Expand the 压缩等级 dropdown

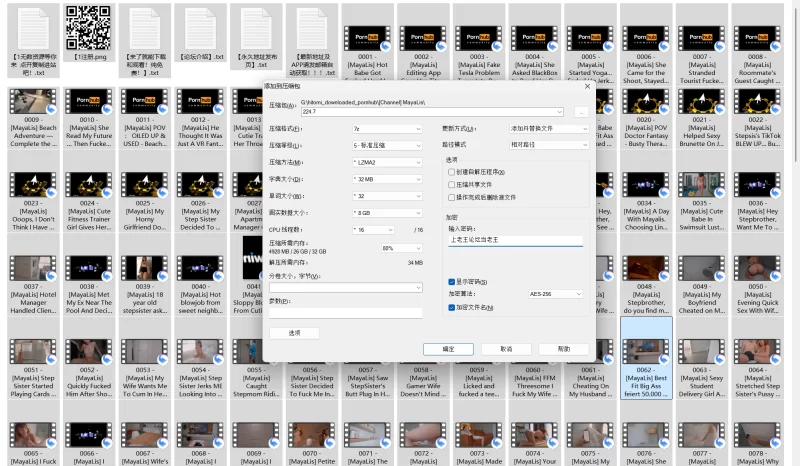point(388,146)
